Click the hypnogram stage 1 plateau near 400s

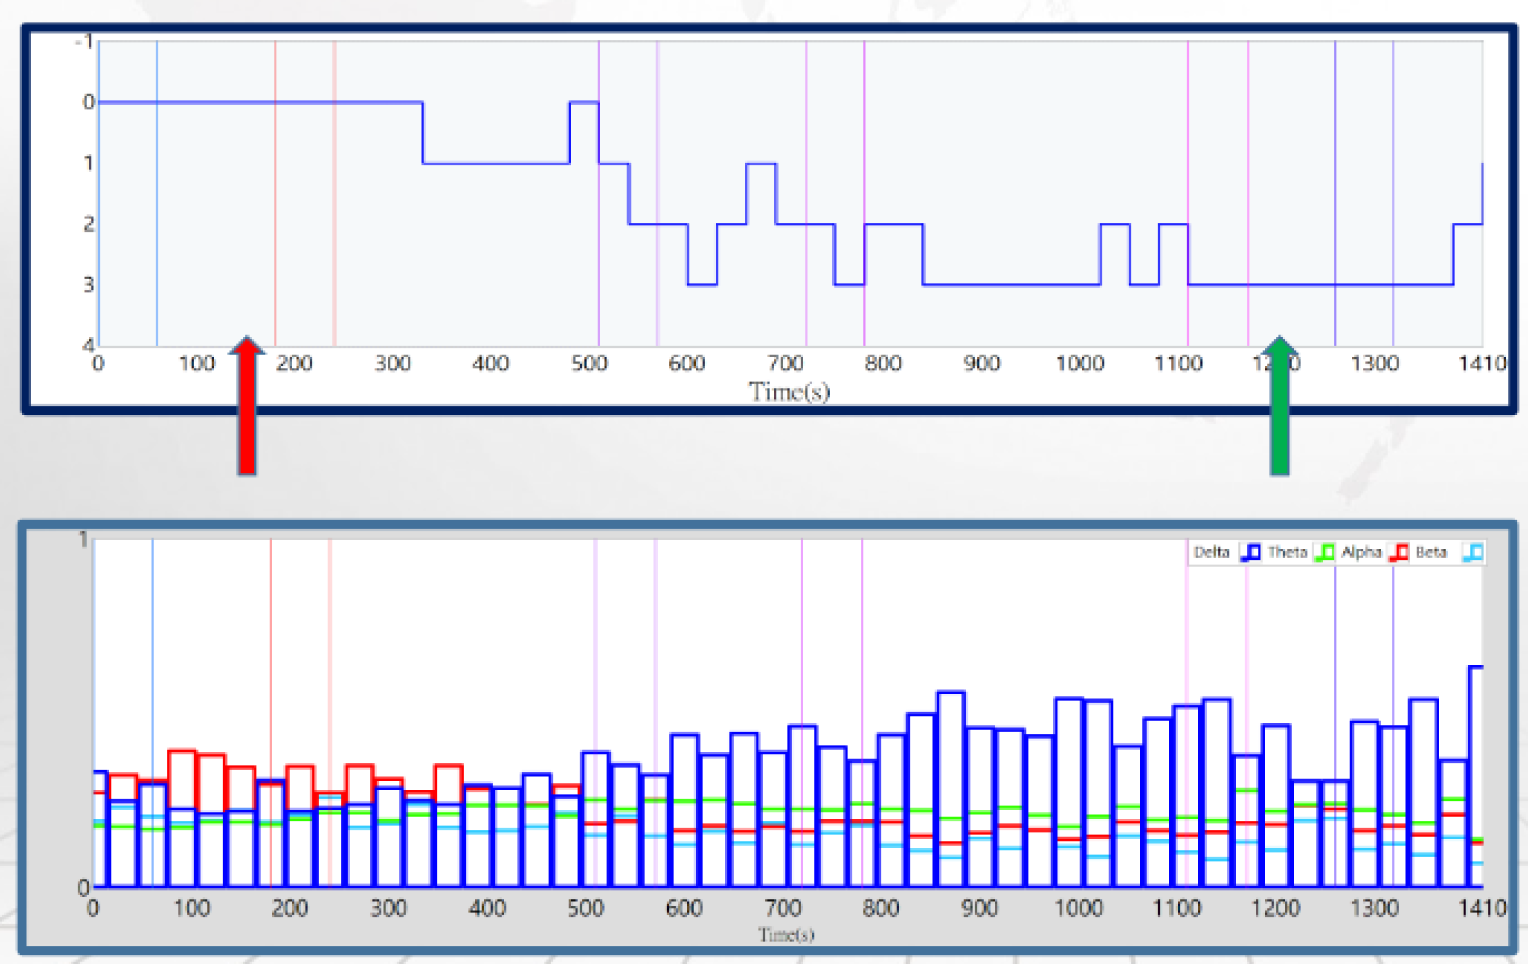[495, 163]
